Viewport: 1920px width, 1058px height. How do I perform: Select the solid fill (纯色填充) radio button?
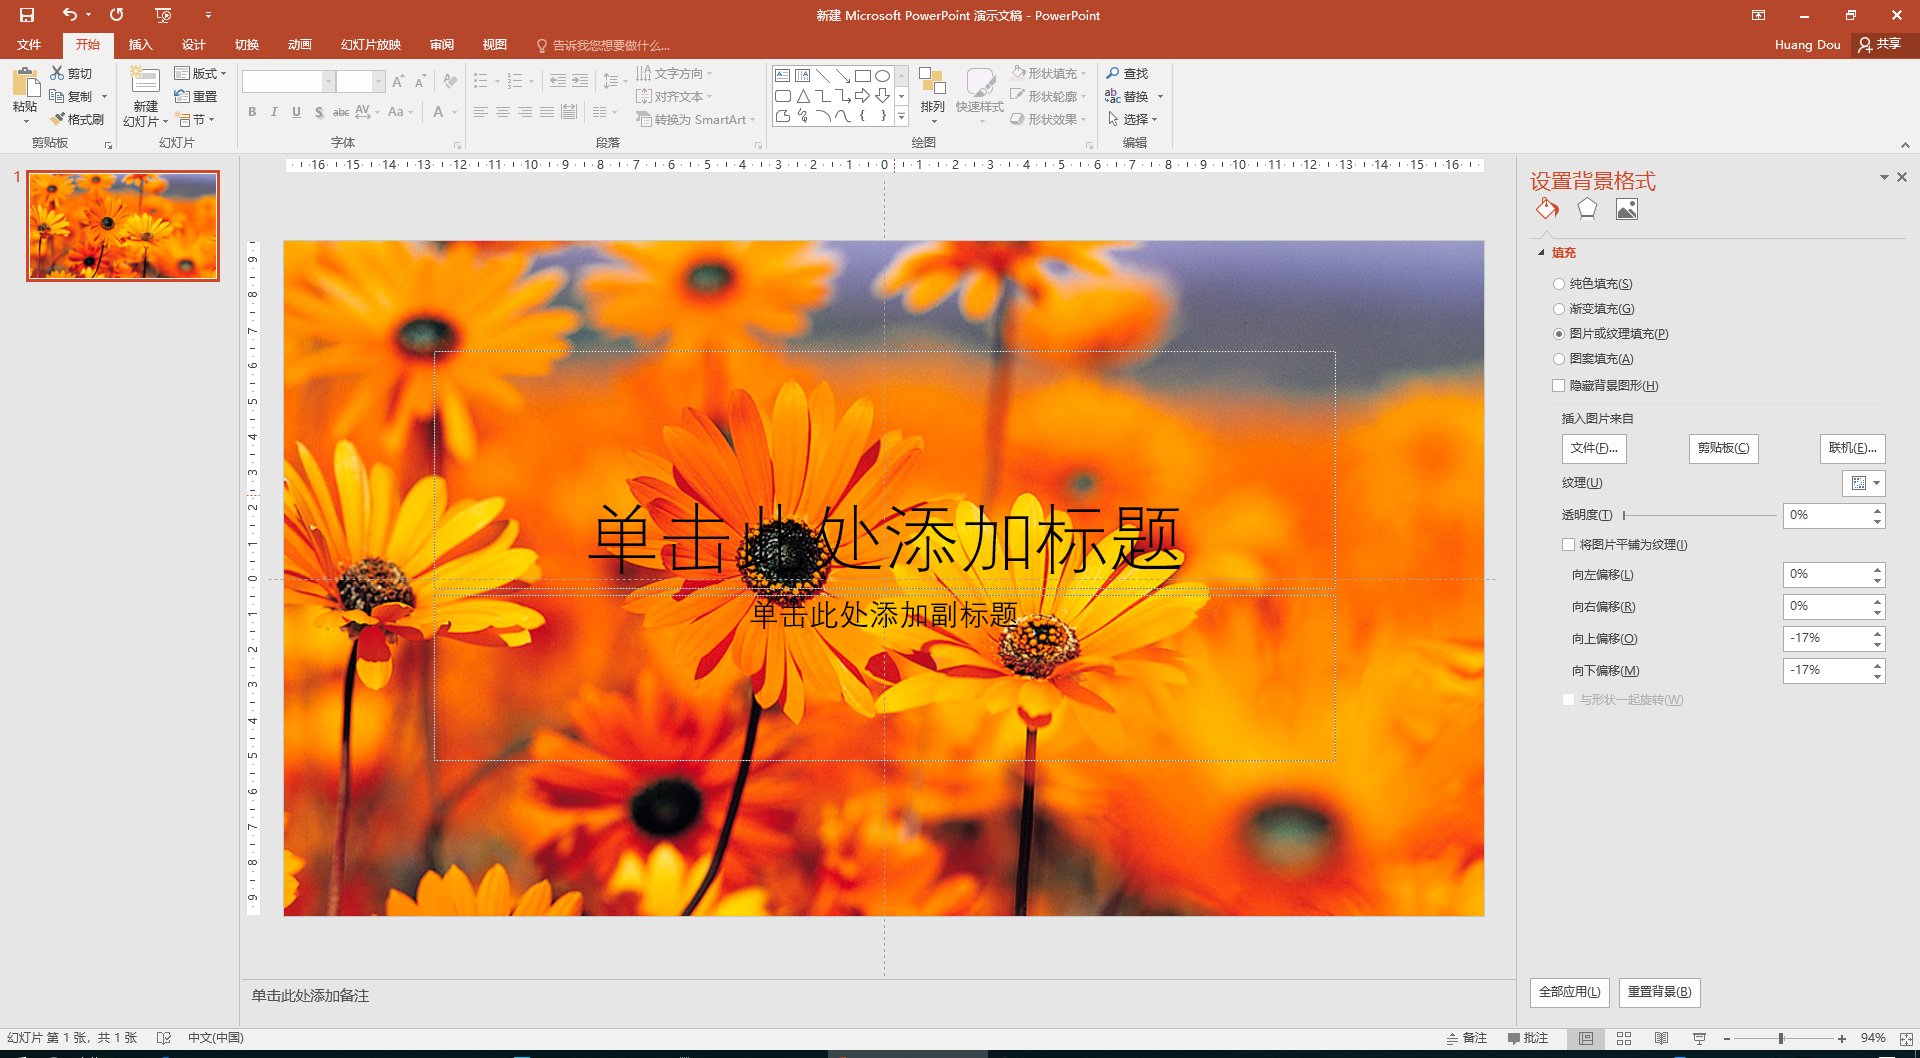click(x=1559, y=284)
